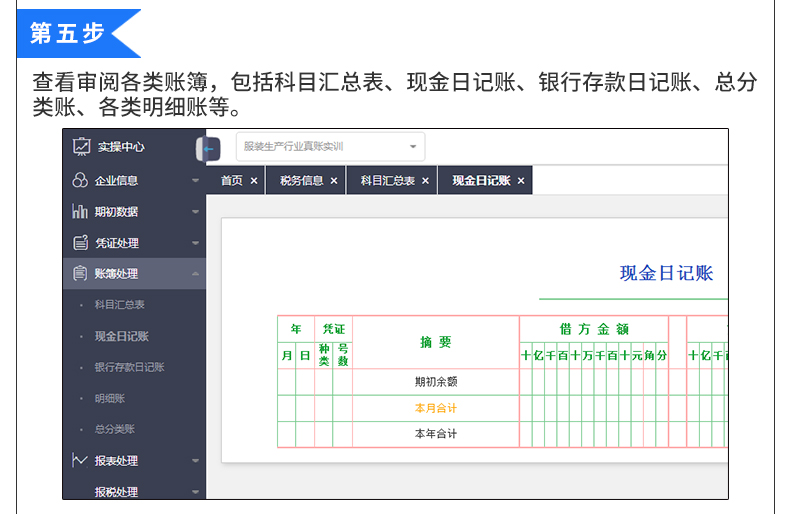Click the 本月合计 row in table
This screenshot has width=790, height=514.
(x=436, y=408)
